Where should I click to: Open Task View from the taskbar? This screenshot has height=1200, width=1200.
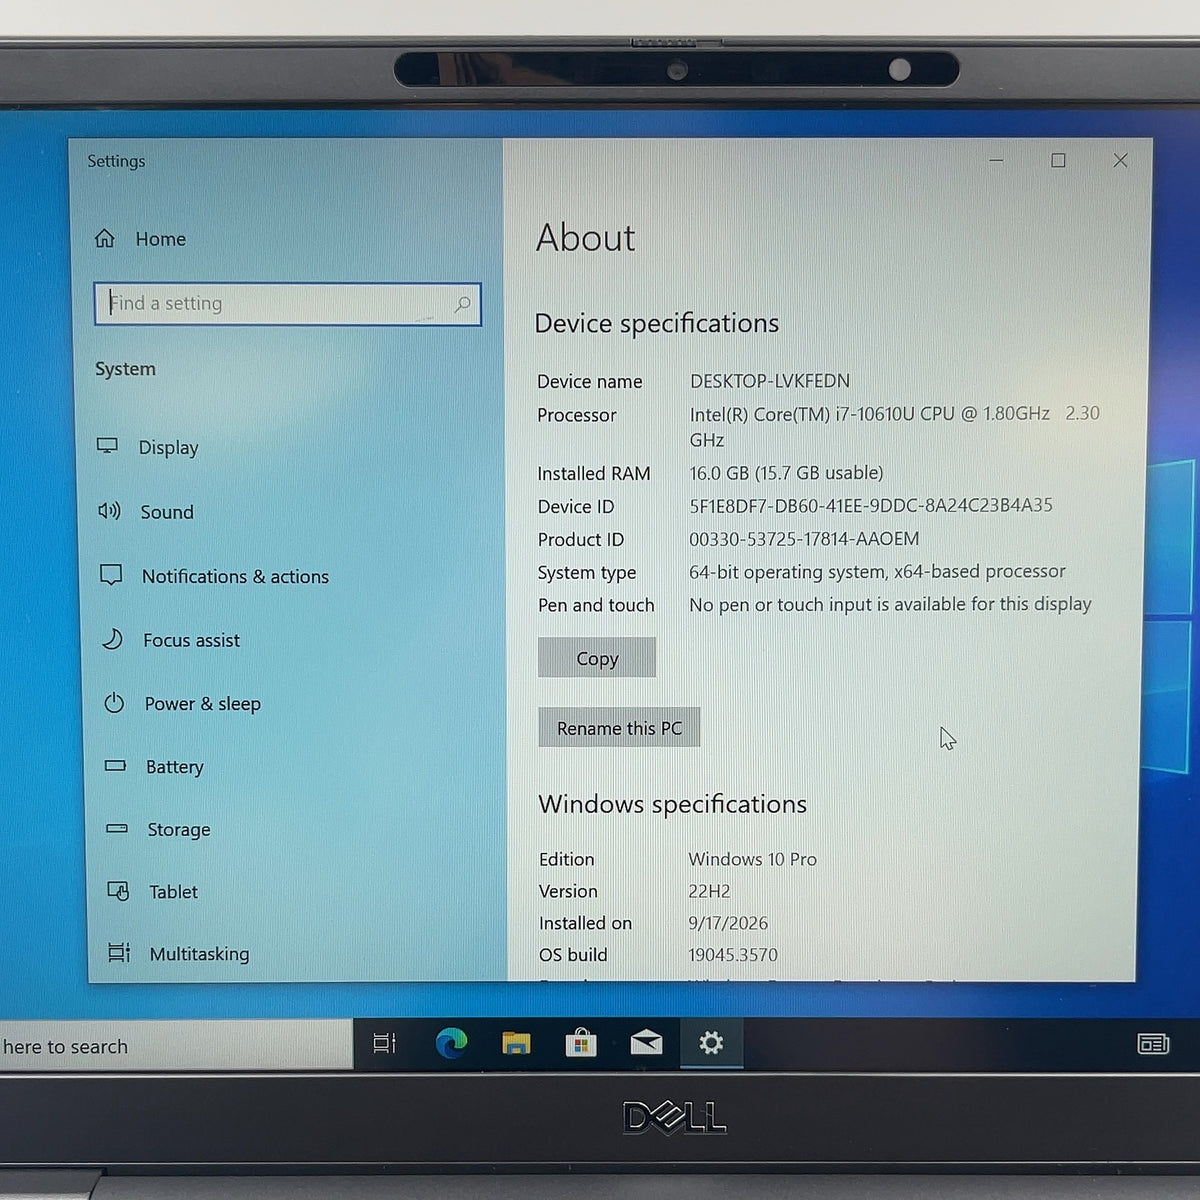point(385,1044)
